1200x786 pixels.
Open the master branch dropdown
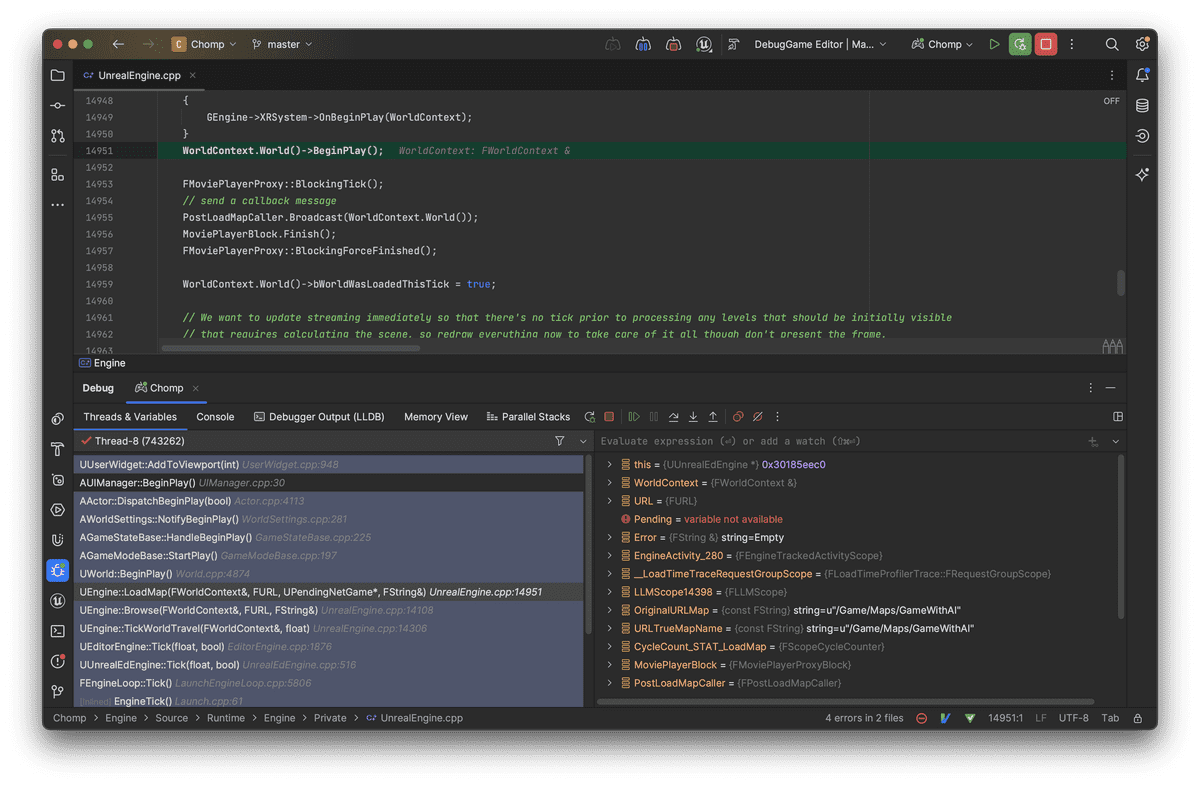(282, 44)
